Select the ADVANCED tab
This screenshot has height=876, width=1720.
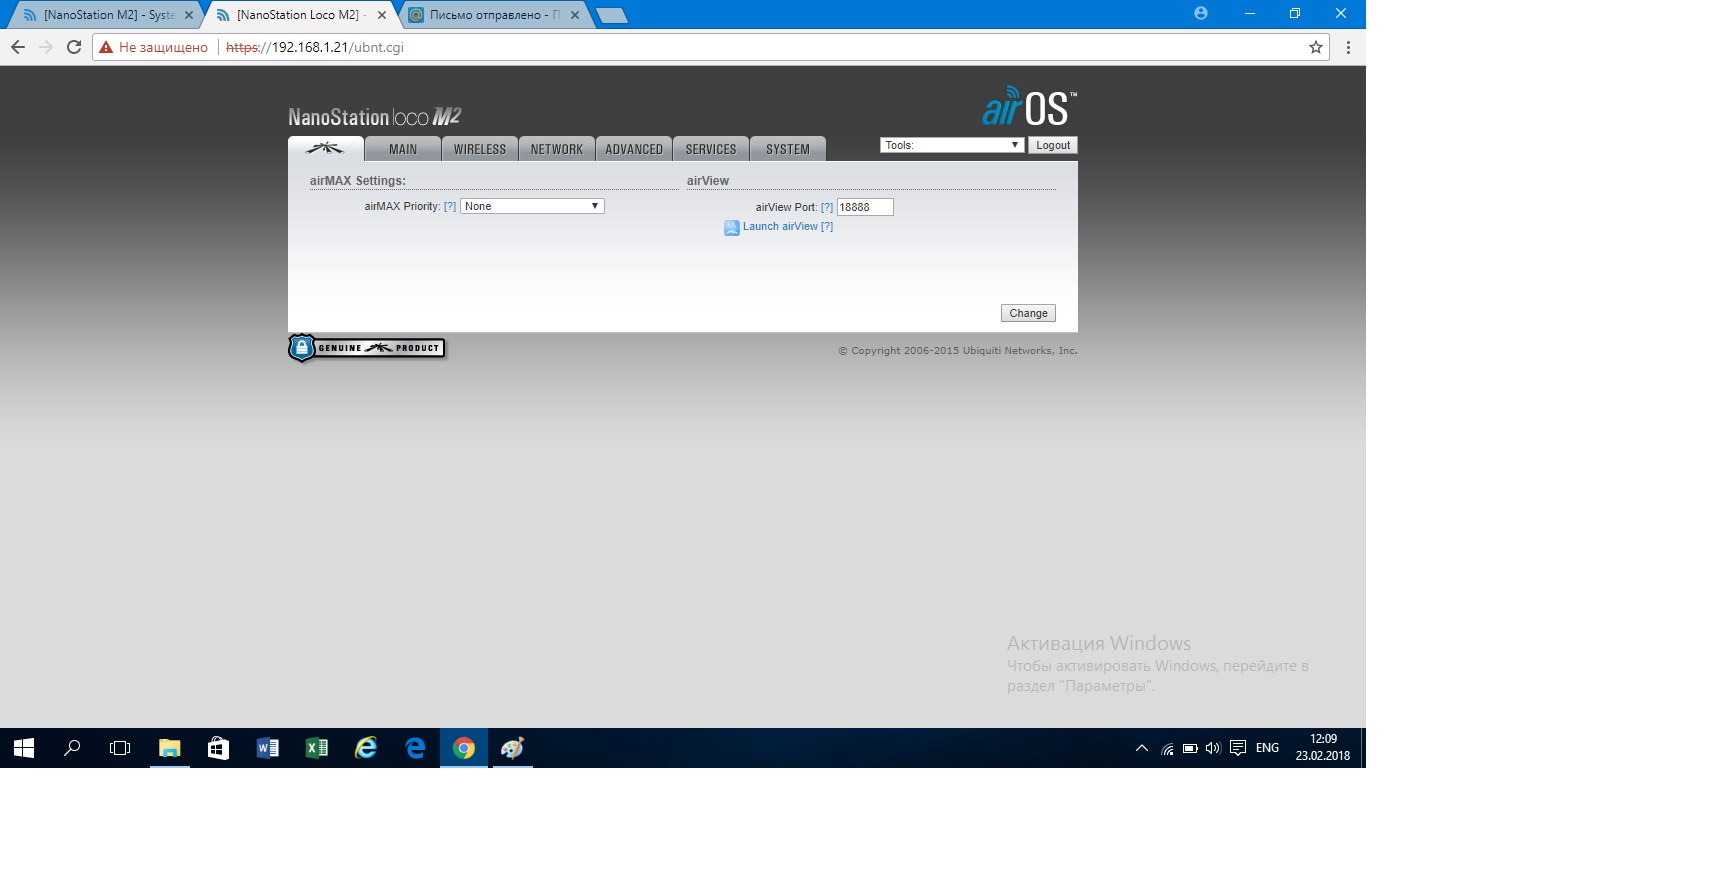(x=634, y=149)
